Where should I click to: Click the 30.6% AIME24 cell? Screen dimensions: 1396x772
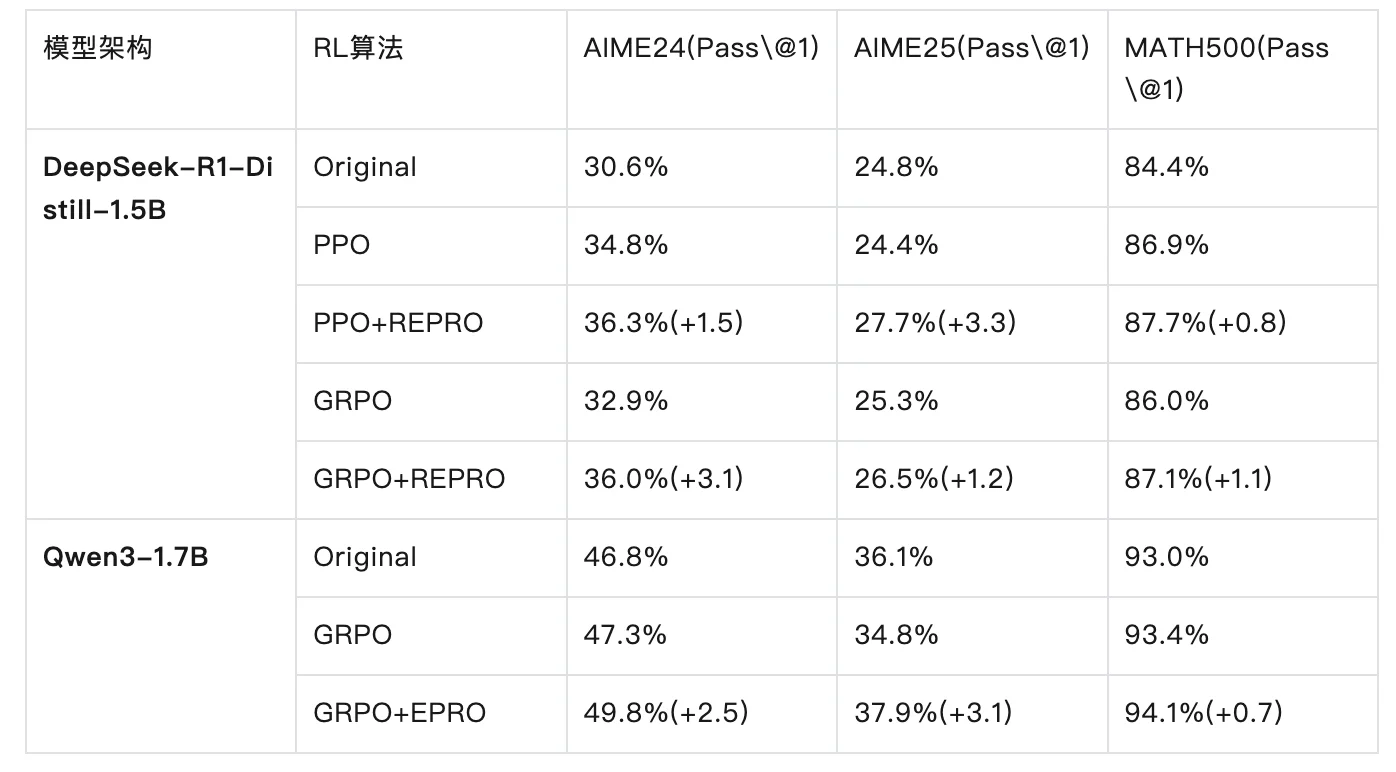coord(626,167)
